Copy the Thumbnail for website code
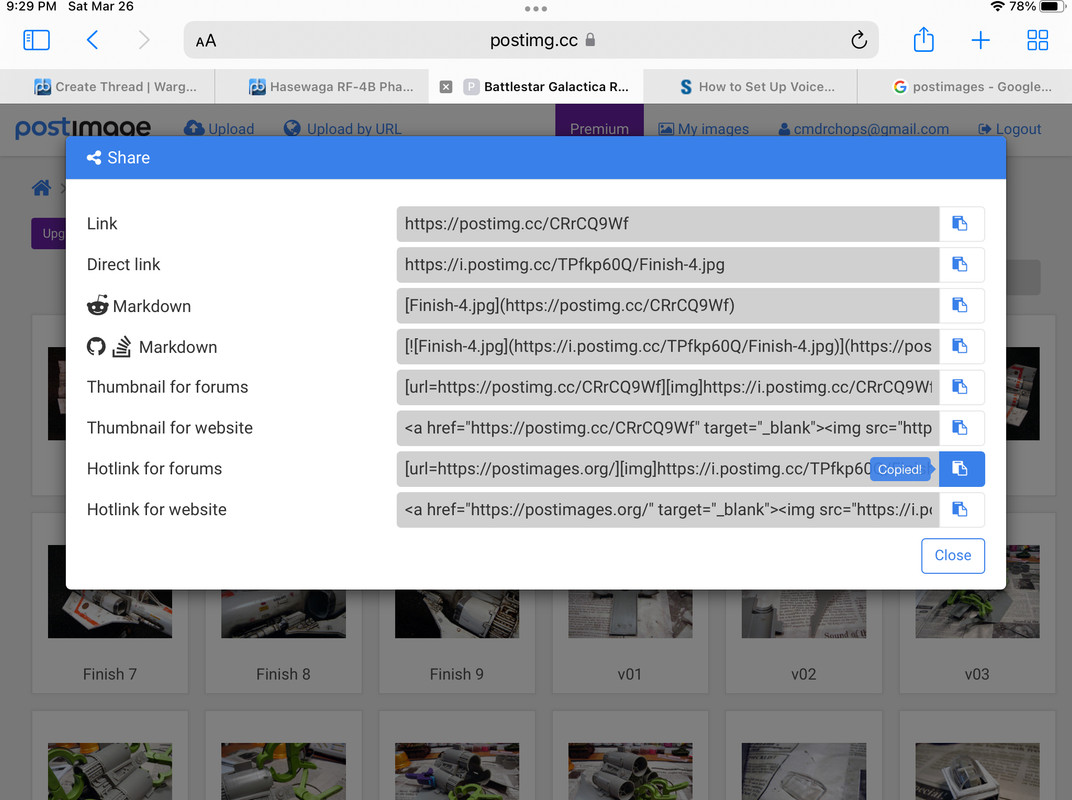 961,428
